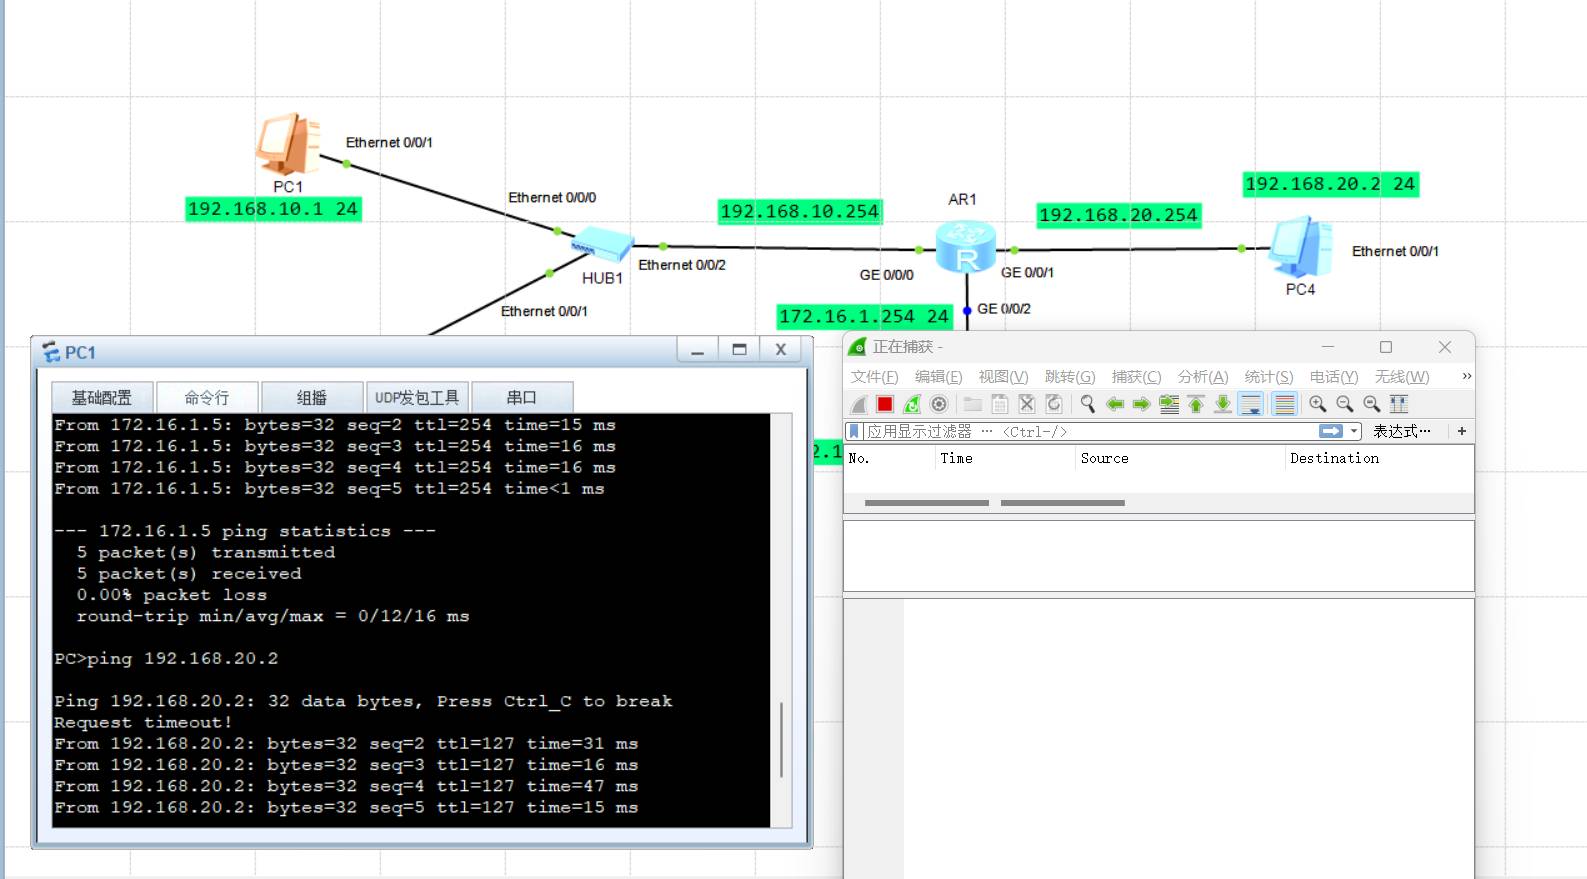
Task: Restart the current capture
Action: [x=912, y=404]
